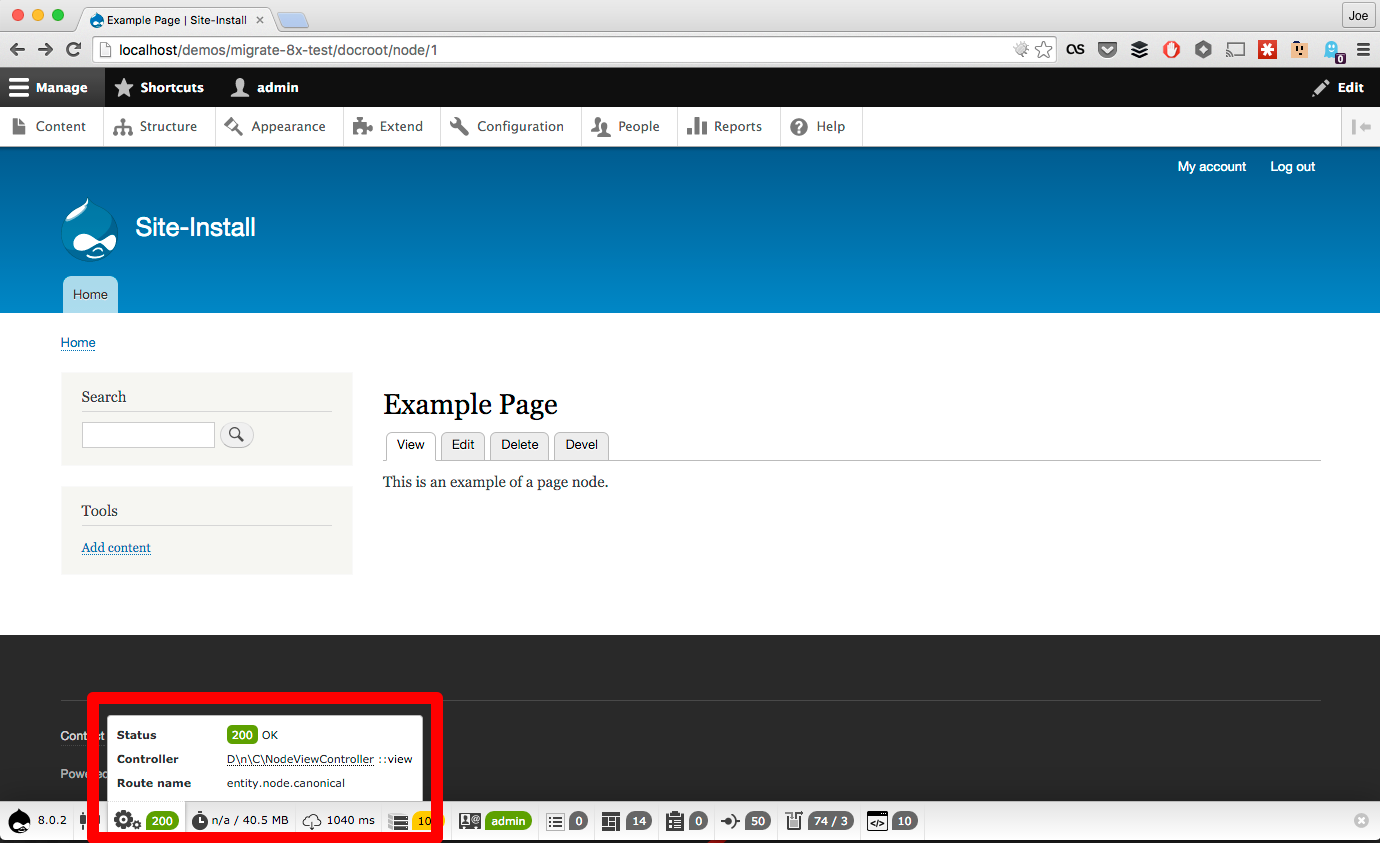The width and height of the screenshot is (1380, 843).
Task: Open the Chrome Apps launcher icon
Action: pos(1203,49)
